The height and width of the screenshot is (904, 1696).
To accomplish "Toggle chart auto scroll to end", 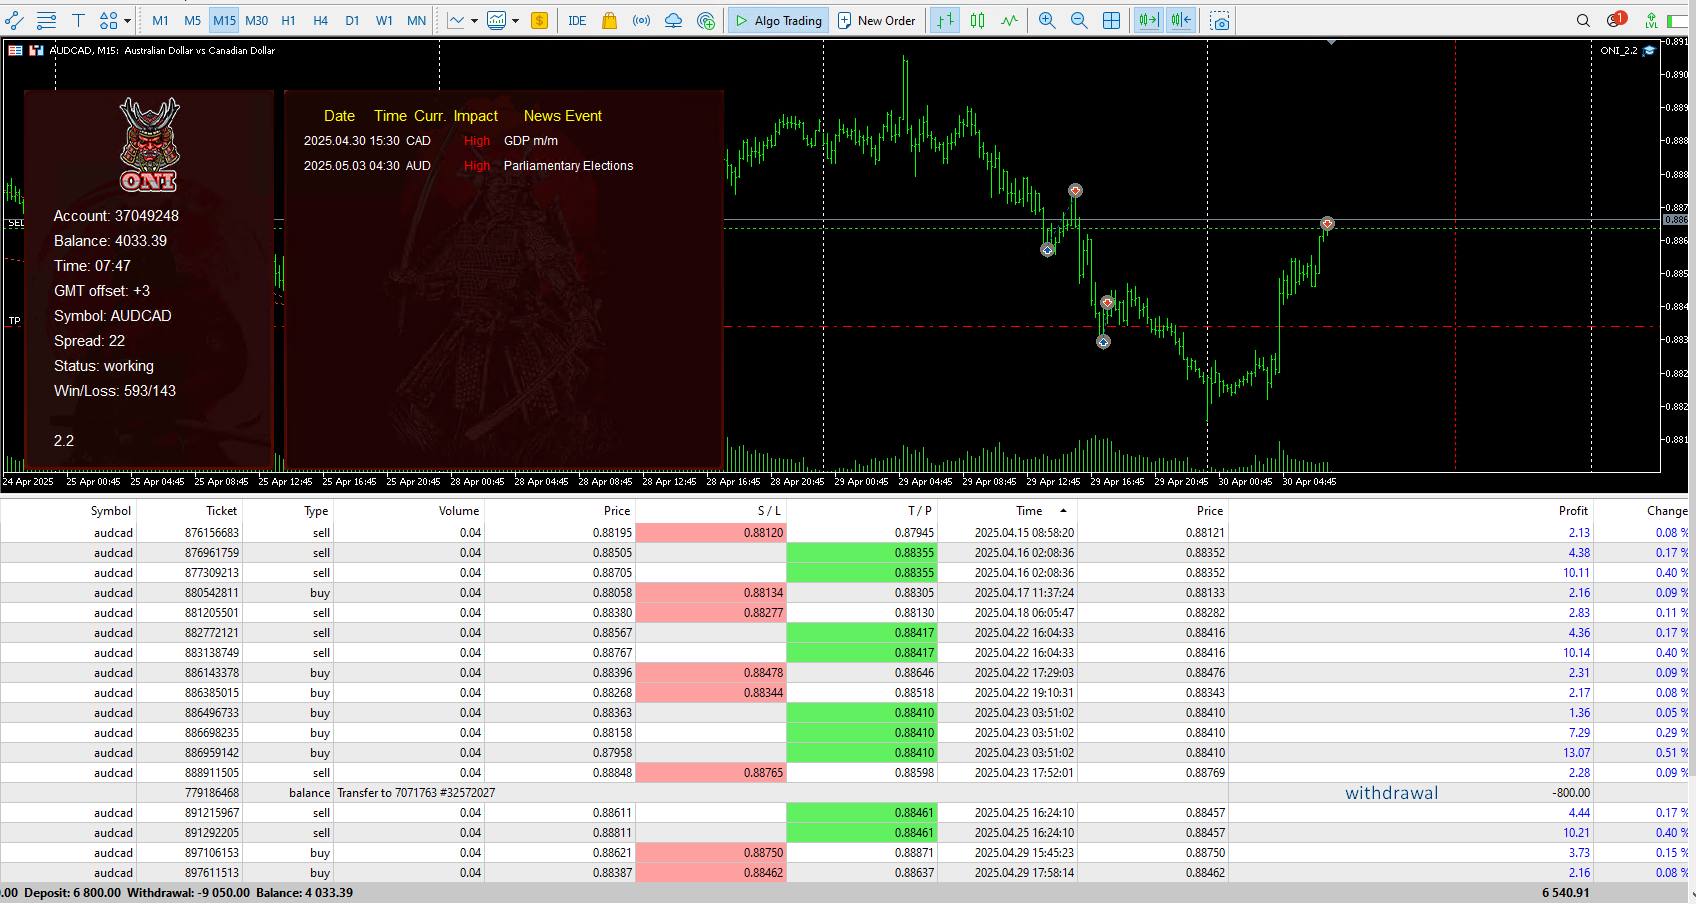I will point(1148,20).
